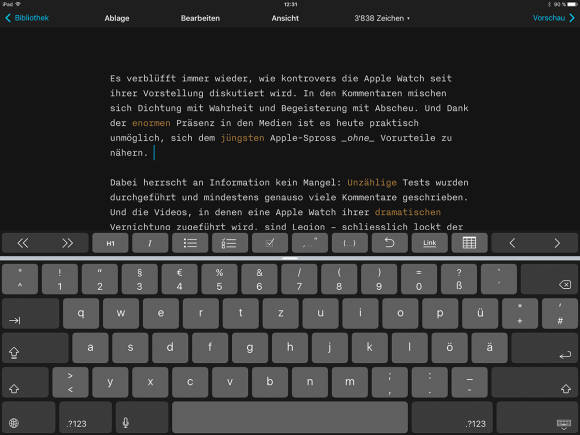This screenshot has height=435, width=580.
Task: Open the Ablage menu
Action: [x=117, y=18]
